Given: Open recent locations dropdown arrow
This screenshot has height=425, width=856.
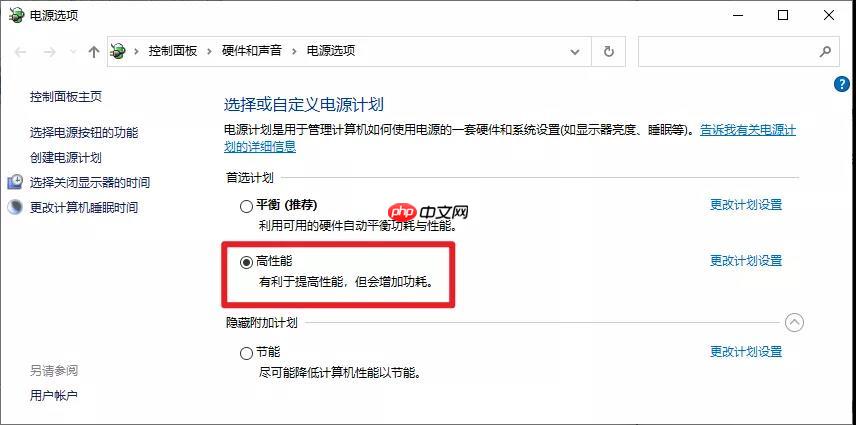Looking at the screenshot, I should pos(74,52).
